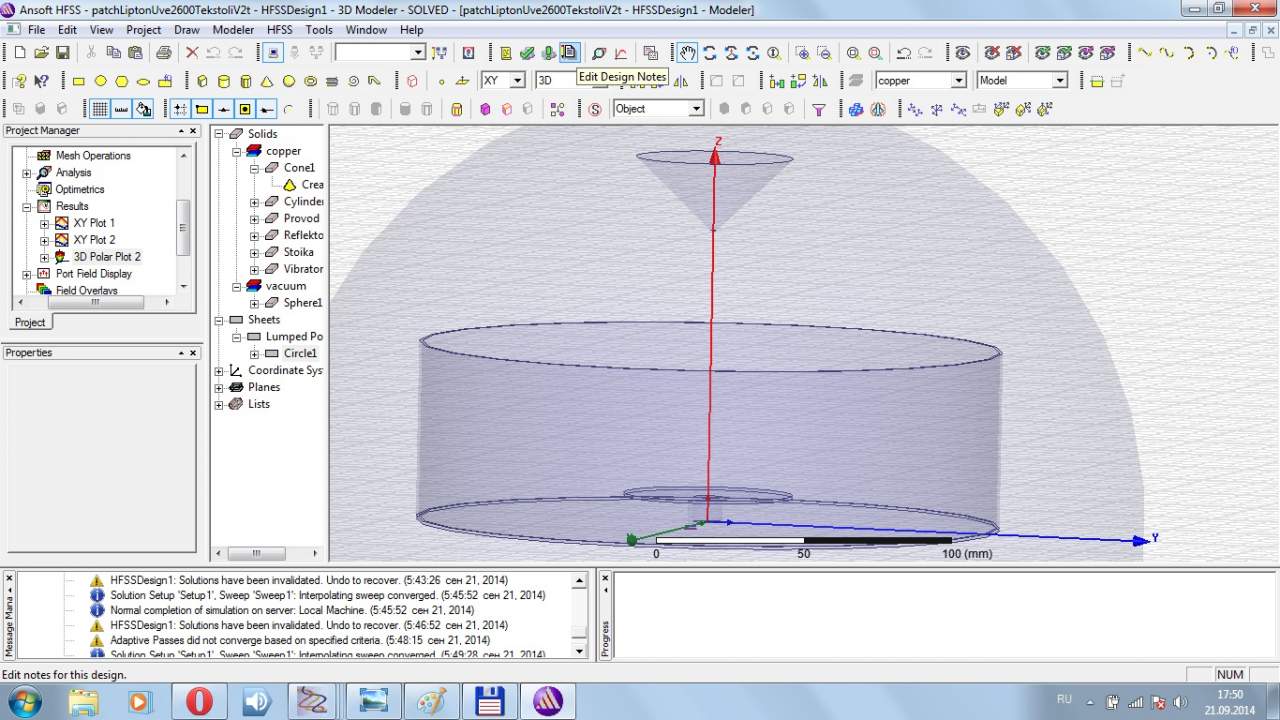Select the Draw cylinder tool
Image resolution: width=1280 pixels, height=720 pixels.
(x=224, y=81)
